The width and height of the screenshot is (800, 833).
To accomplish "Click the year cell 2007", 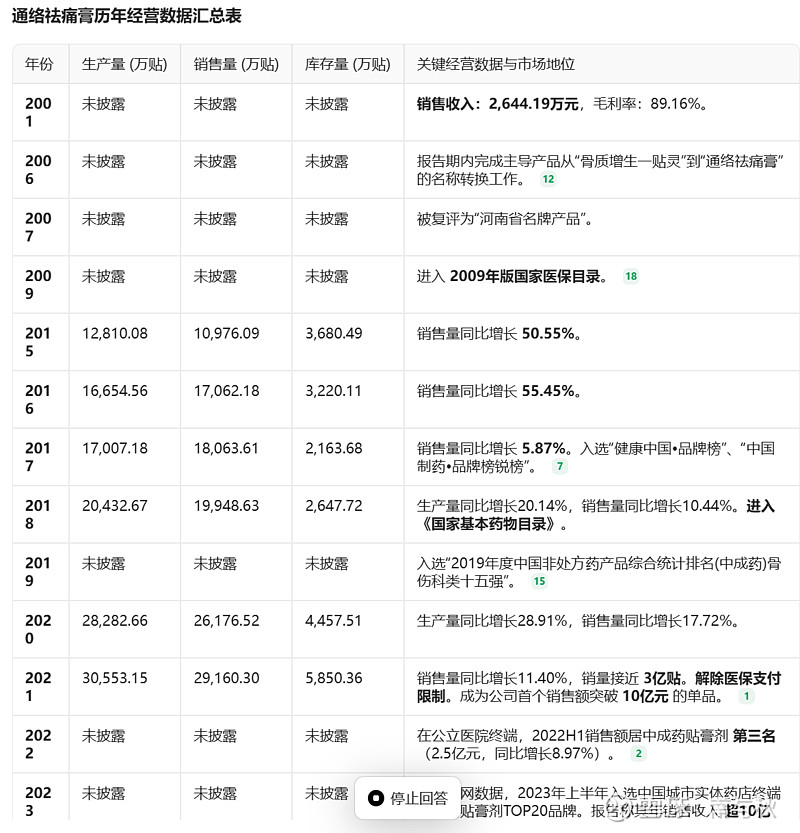I will (x=38, y=227).
